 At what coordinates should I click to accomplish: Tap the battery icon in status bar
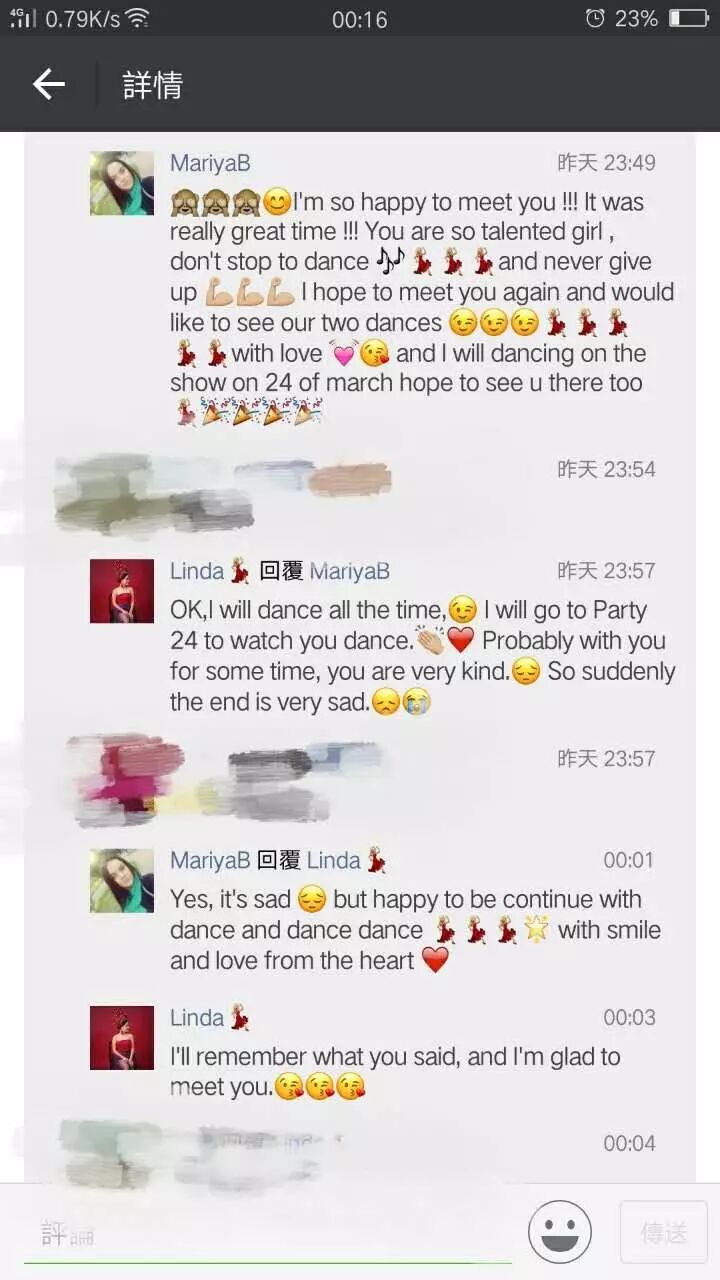point(688,18)
